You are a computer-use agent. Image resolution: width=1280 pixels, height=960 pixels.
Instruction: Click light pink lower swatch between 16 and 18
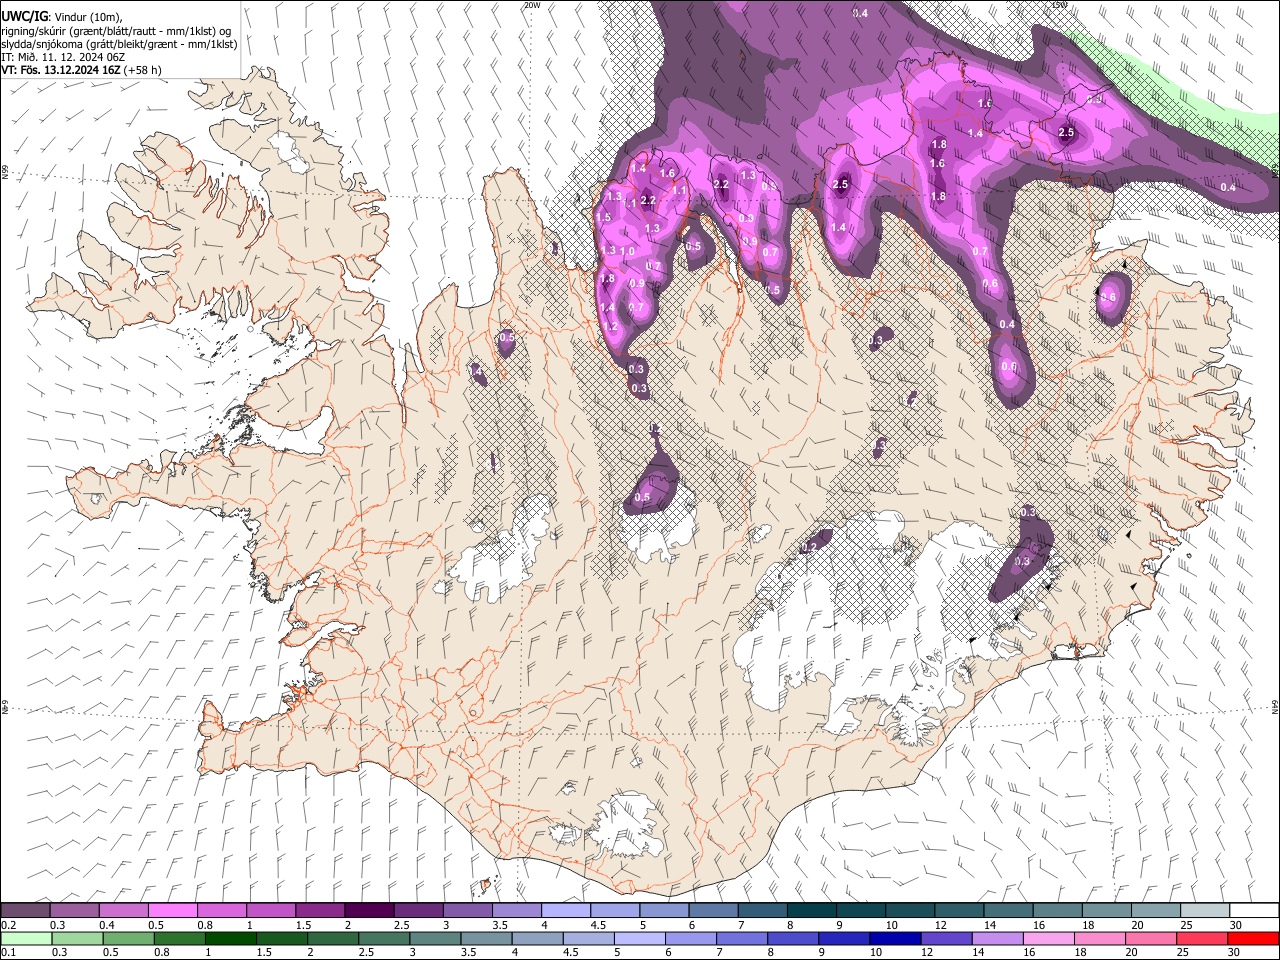tap(1049, 938)
